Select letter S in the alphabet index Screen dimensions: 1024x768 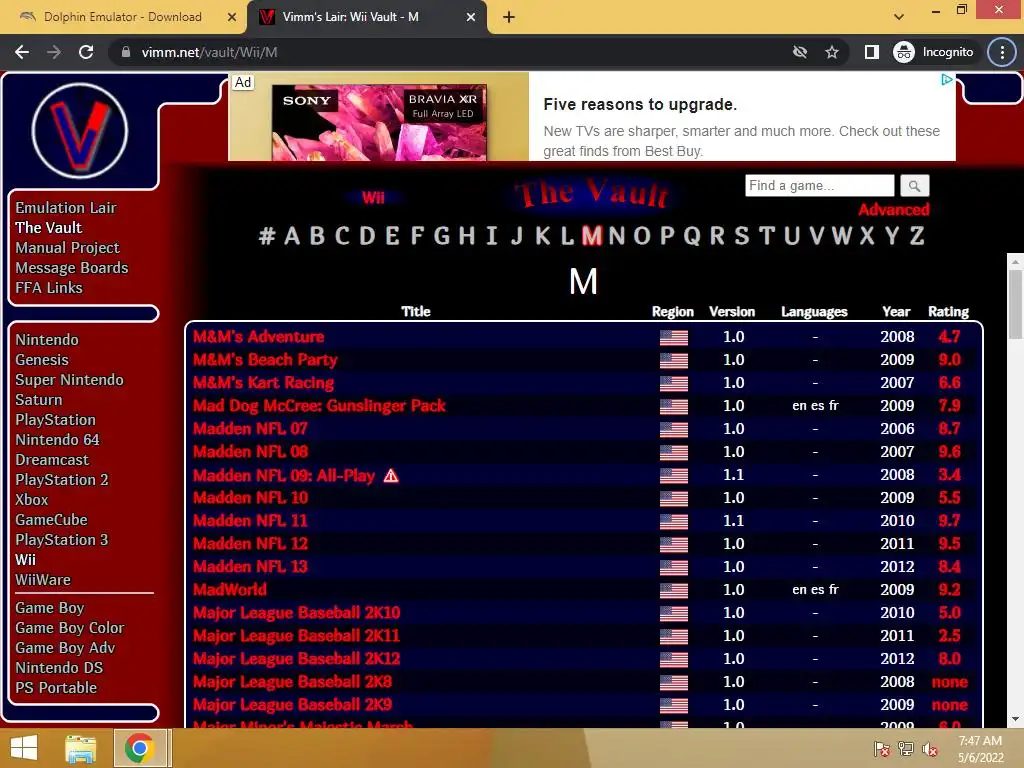click(x=742, y=236)
